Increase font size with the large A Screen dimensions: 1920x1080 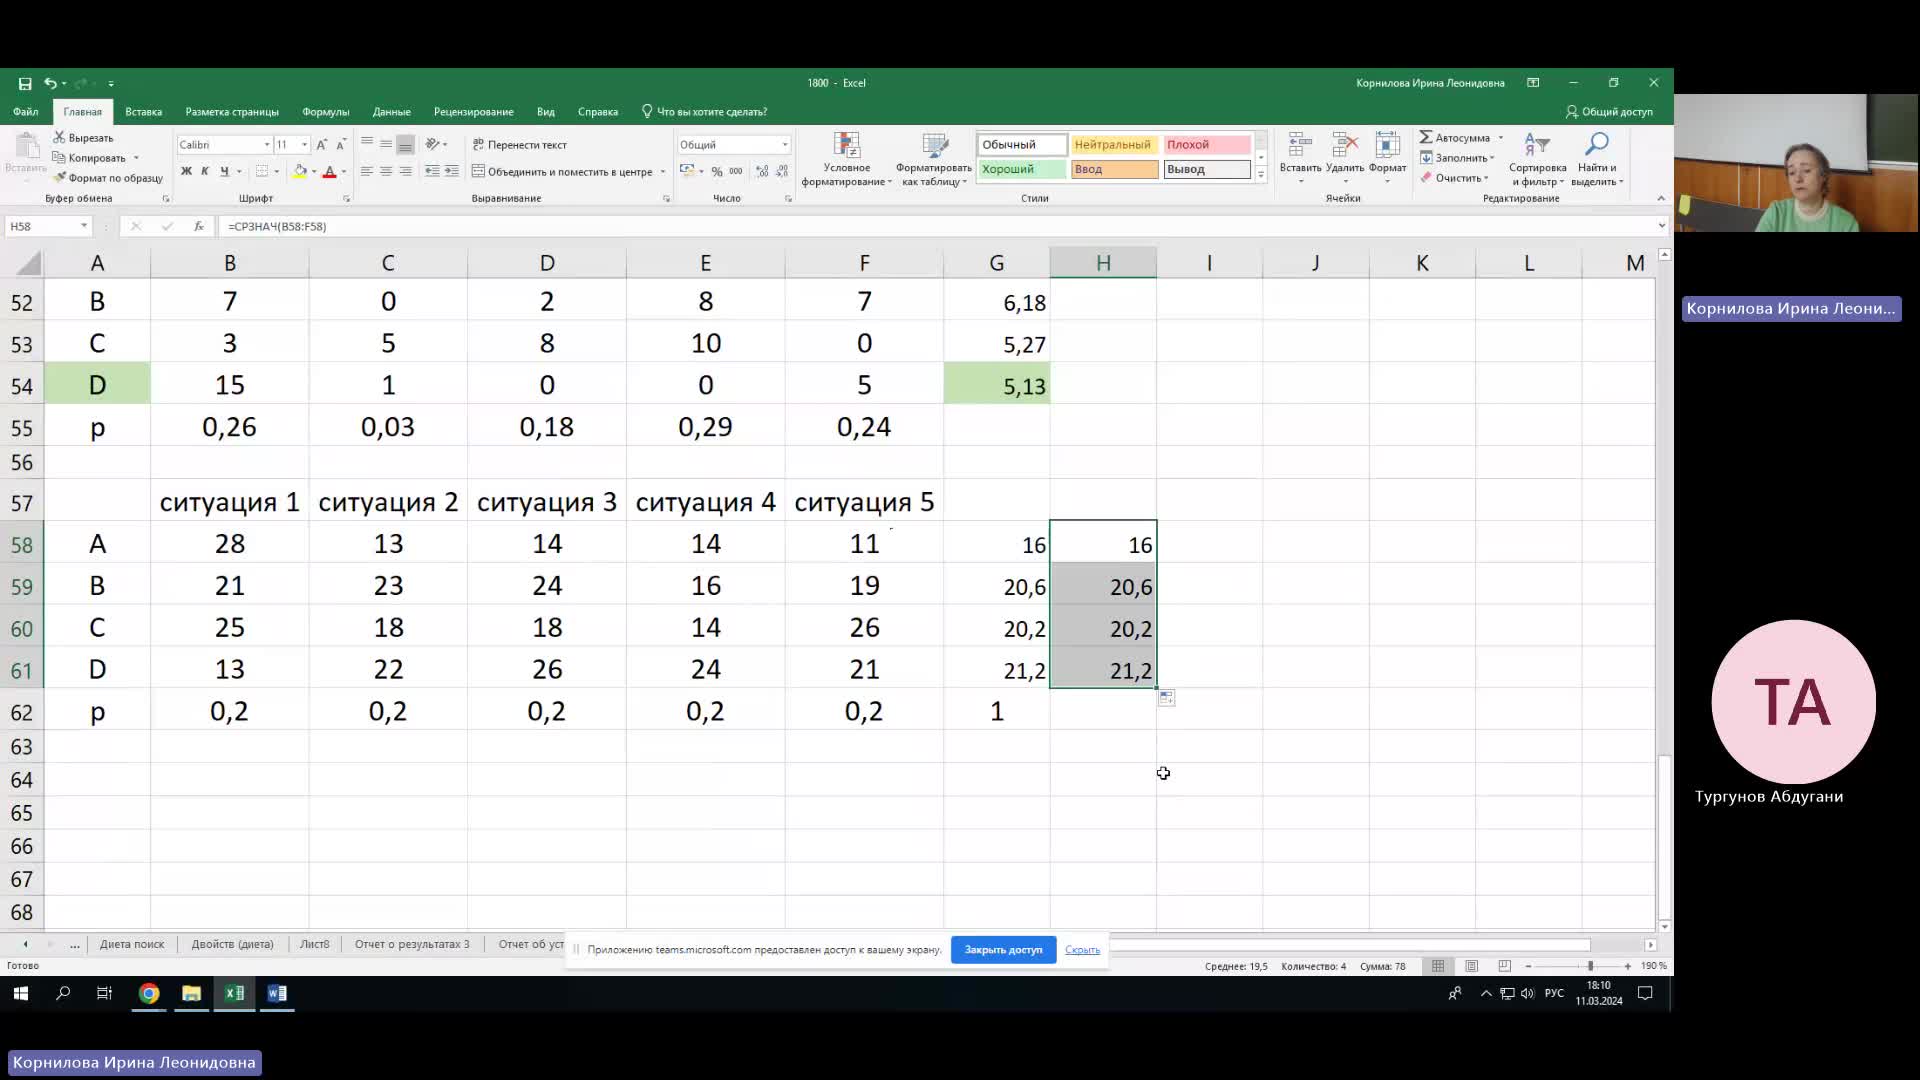point(322,145)
